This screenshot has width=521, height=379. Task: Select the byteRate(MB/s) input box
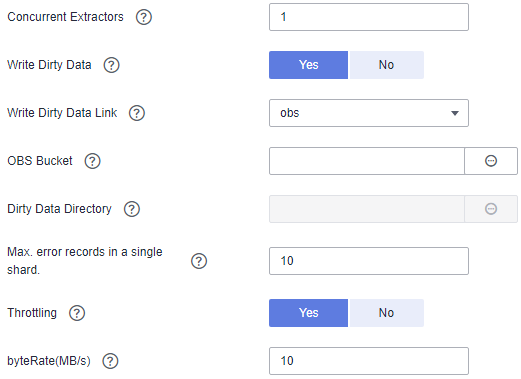(369, 361)
